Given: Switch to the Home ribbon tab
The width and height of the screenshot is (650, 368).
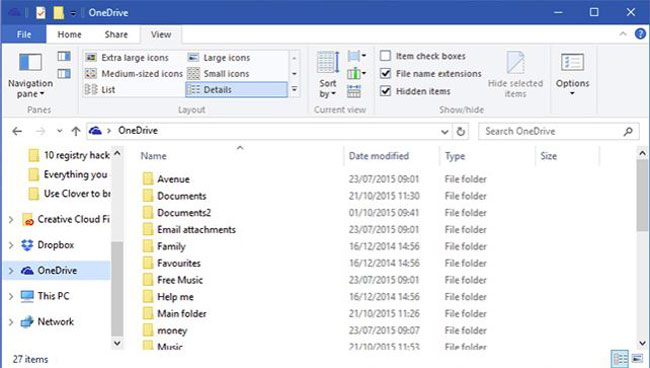Looking at the screenshot, I should [69, 34].
